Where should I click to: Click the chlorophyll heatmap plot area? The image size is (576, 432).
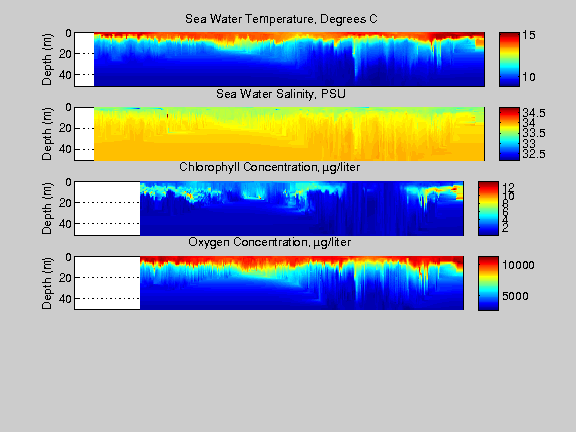[x=269, y=208]
